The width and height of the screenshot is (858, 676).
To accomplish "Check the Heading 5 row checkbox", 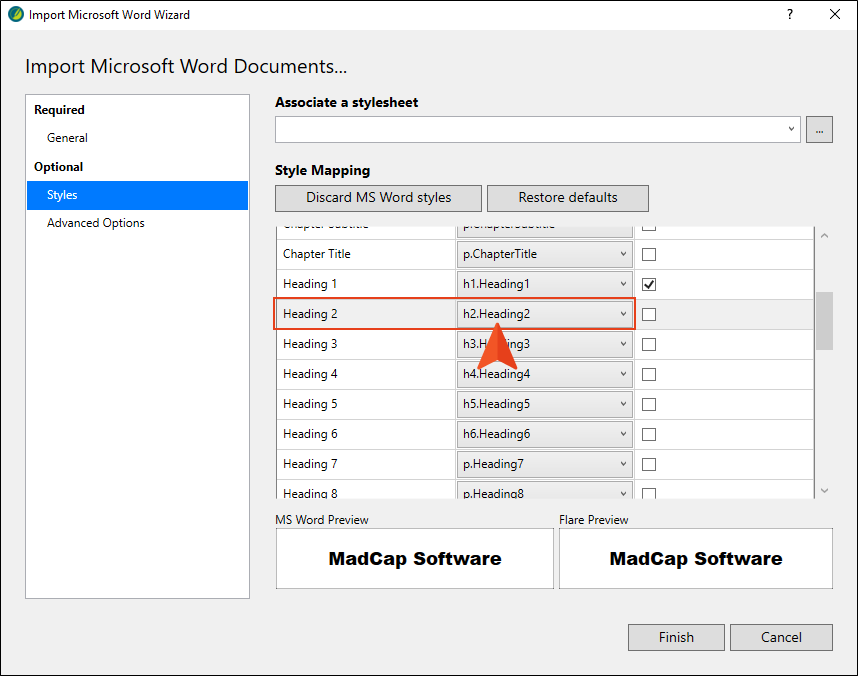I will (649, 405).
